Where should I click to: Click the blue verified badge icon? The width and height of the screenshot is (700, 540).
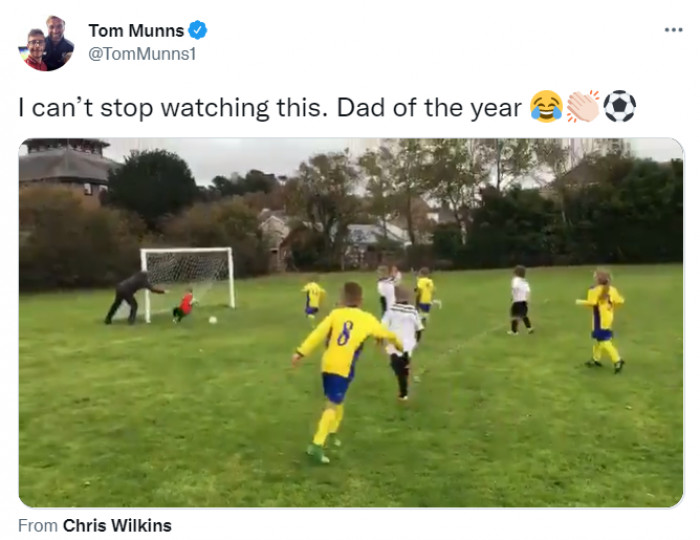(x=197, y=30)
